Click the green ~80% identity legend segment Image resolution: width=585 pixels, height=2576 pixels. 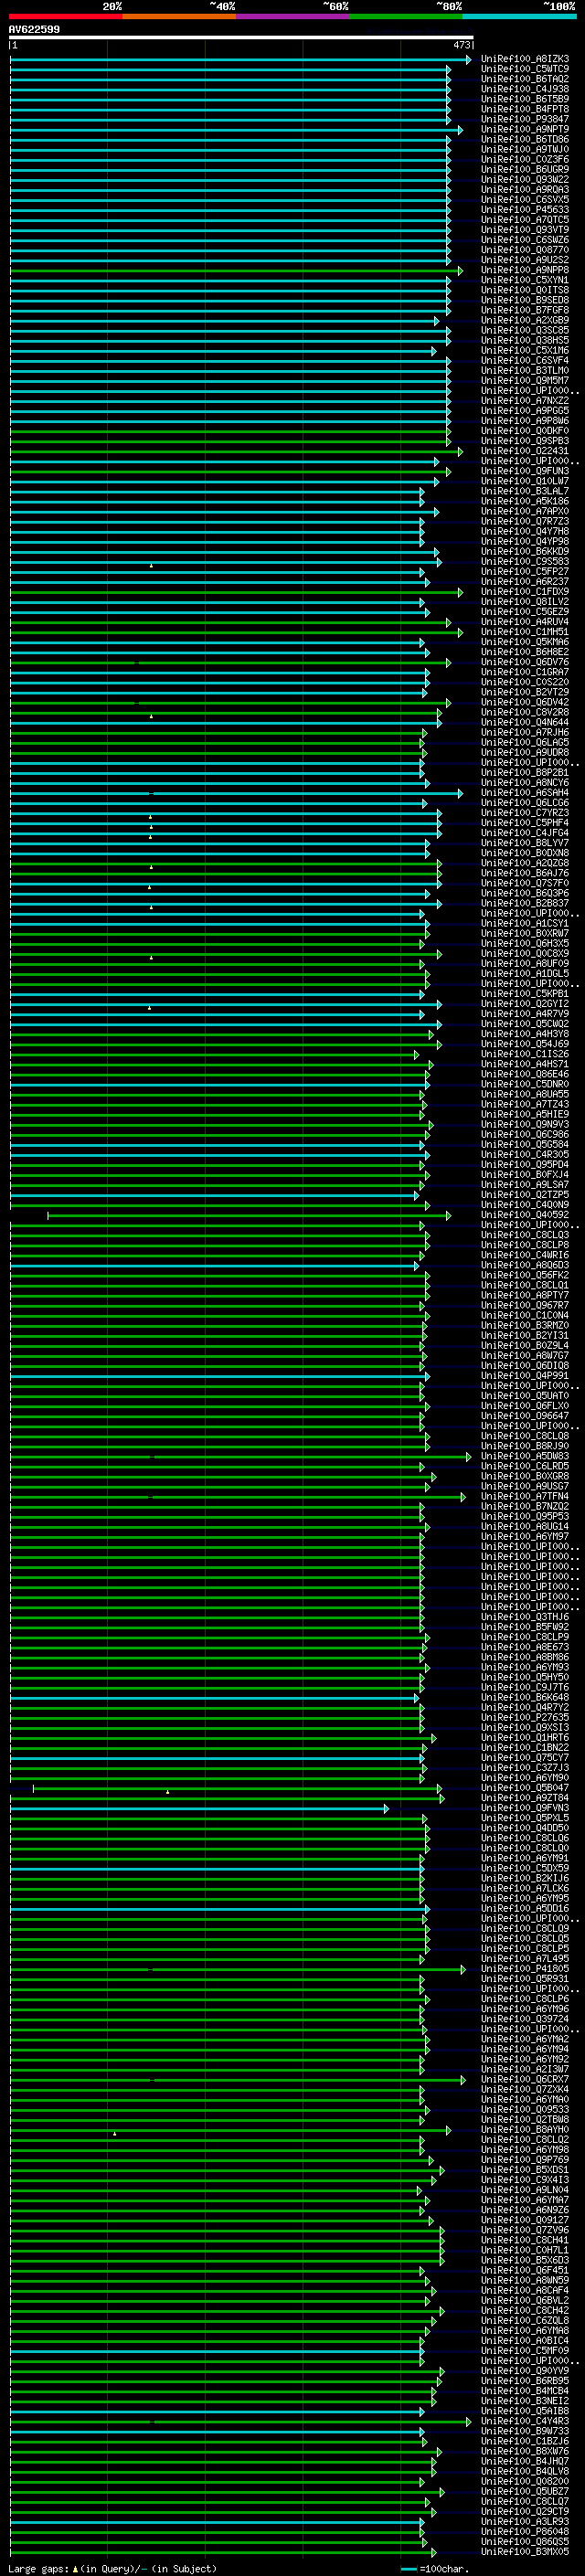tap(406, 16)
